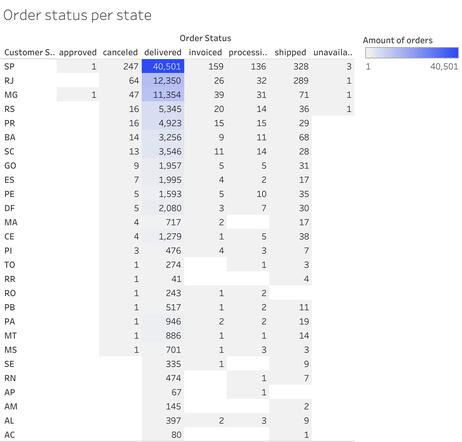Select the canceled column header

pyautogui.click(x=120, y=52)
